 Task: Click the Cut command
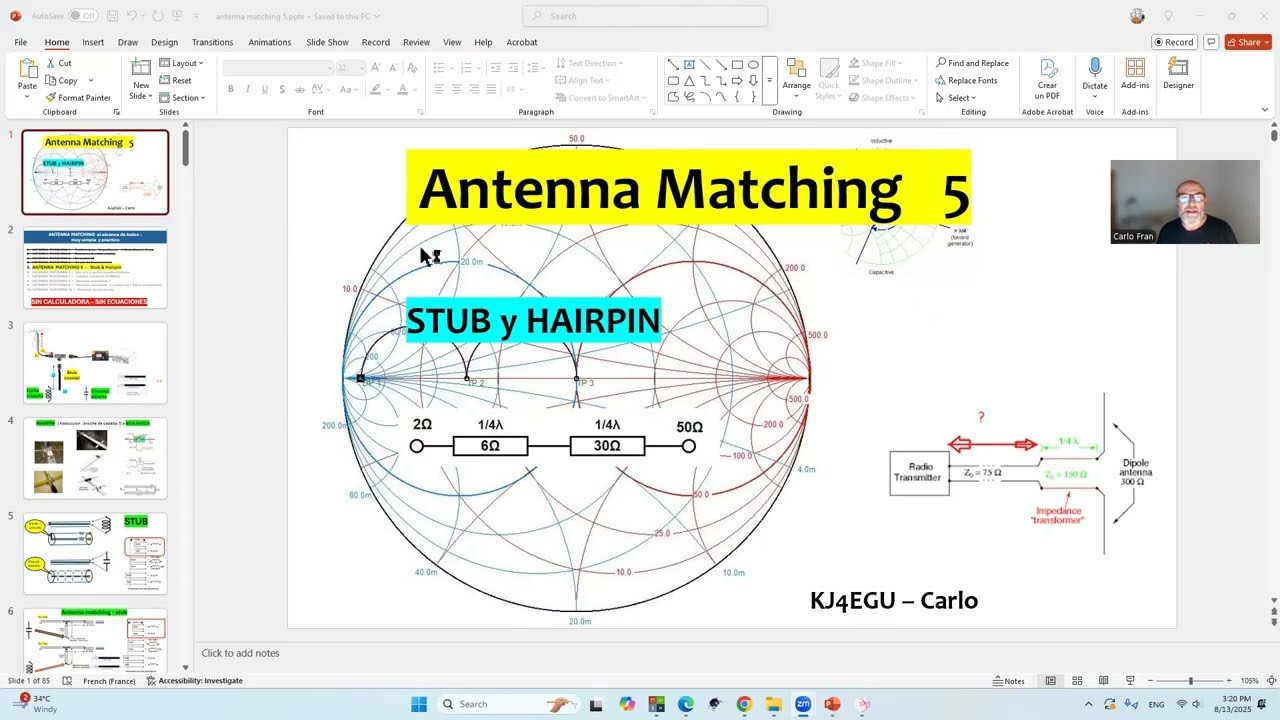point(58,63)
